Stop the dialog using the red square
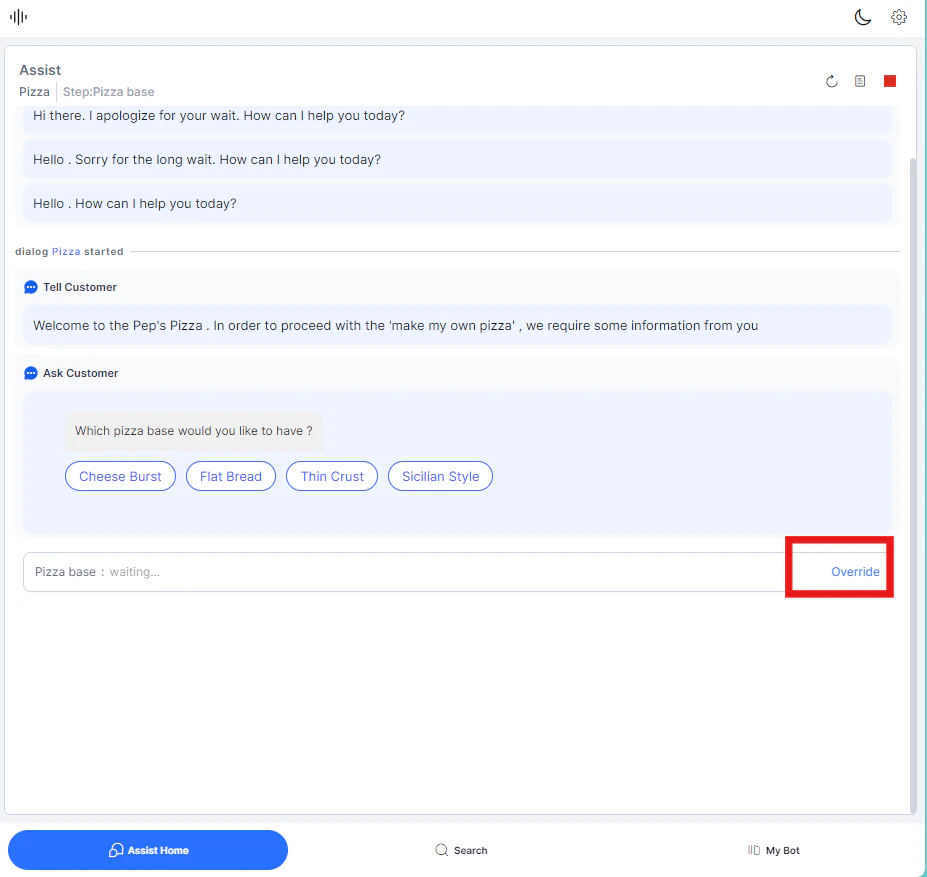This screenshot has height=877, width=927. [889, 81]
